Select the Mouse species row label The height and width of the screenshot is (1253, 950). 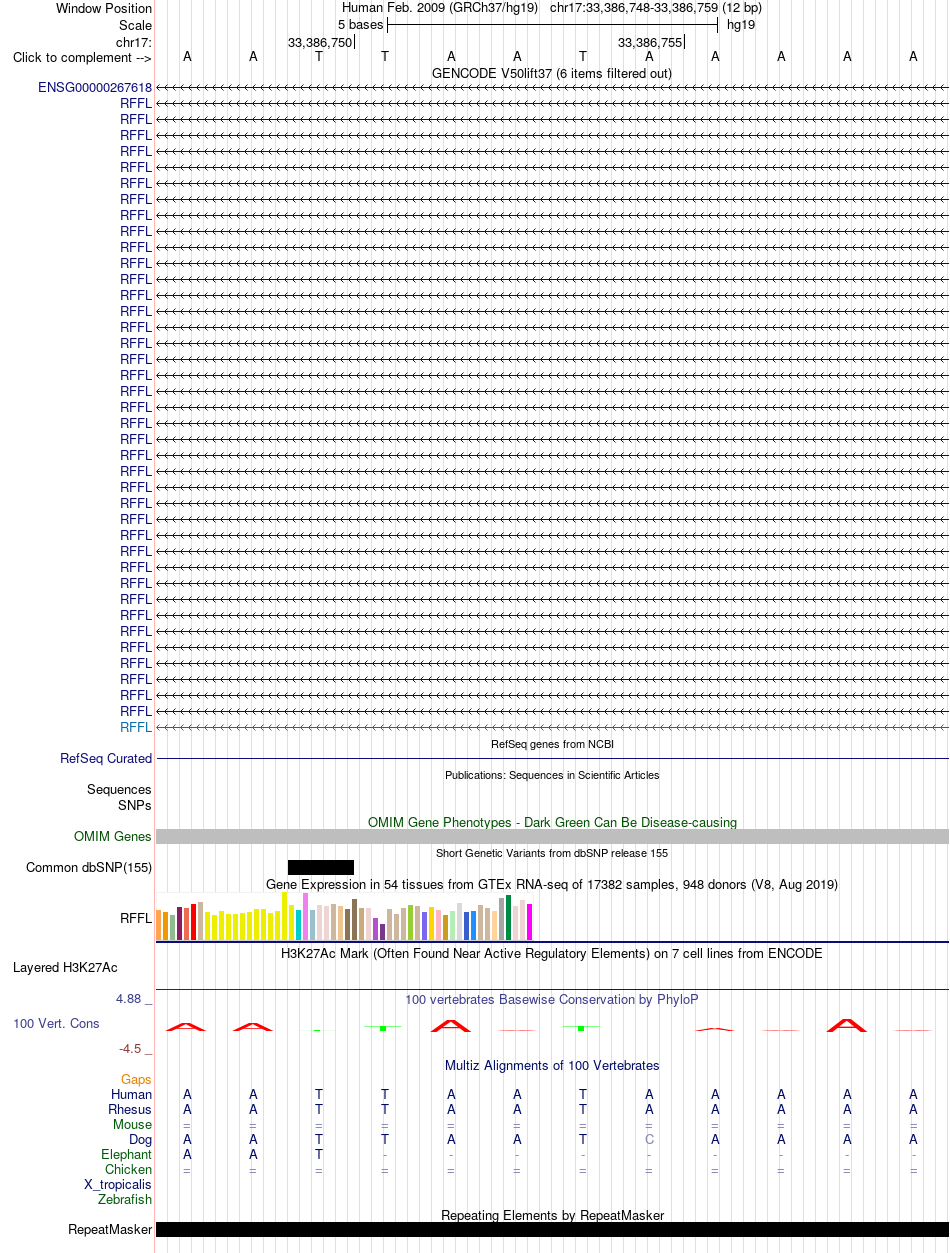132,1124
